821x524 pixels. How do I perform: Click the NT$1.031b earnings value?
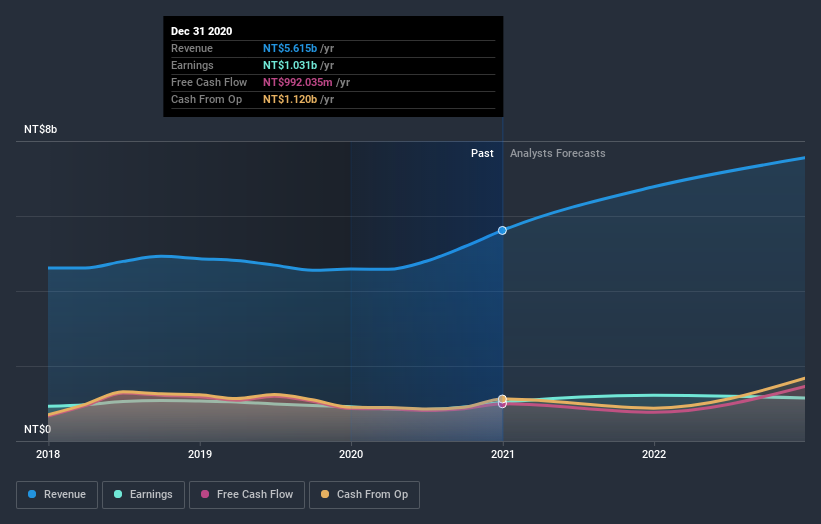[x=290, y=65]
